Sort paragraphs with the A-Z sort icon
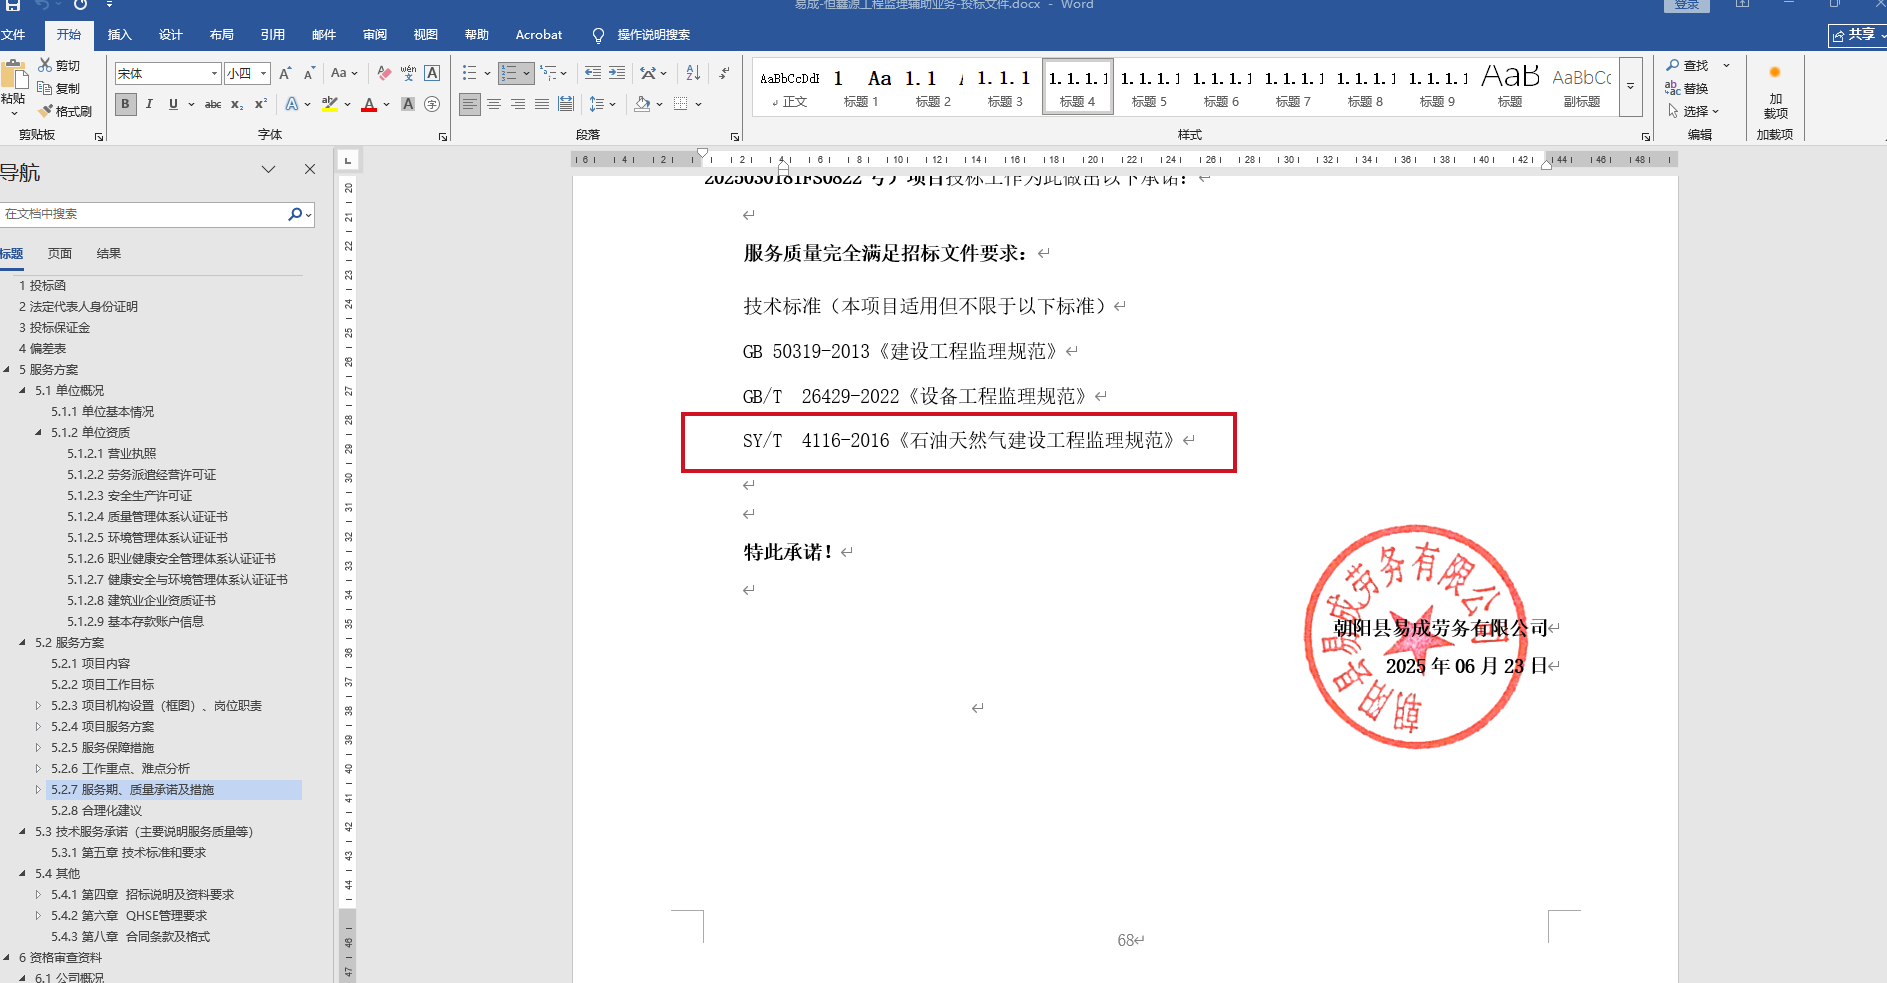Viewport: 1887px width, 983px height. 694,73
